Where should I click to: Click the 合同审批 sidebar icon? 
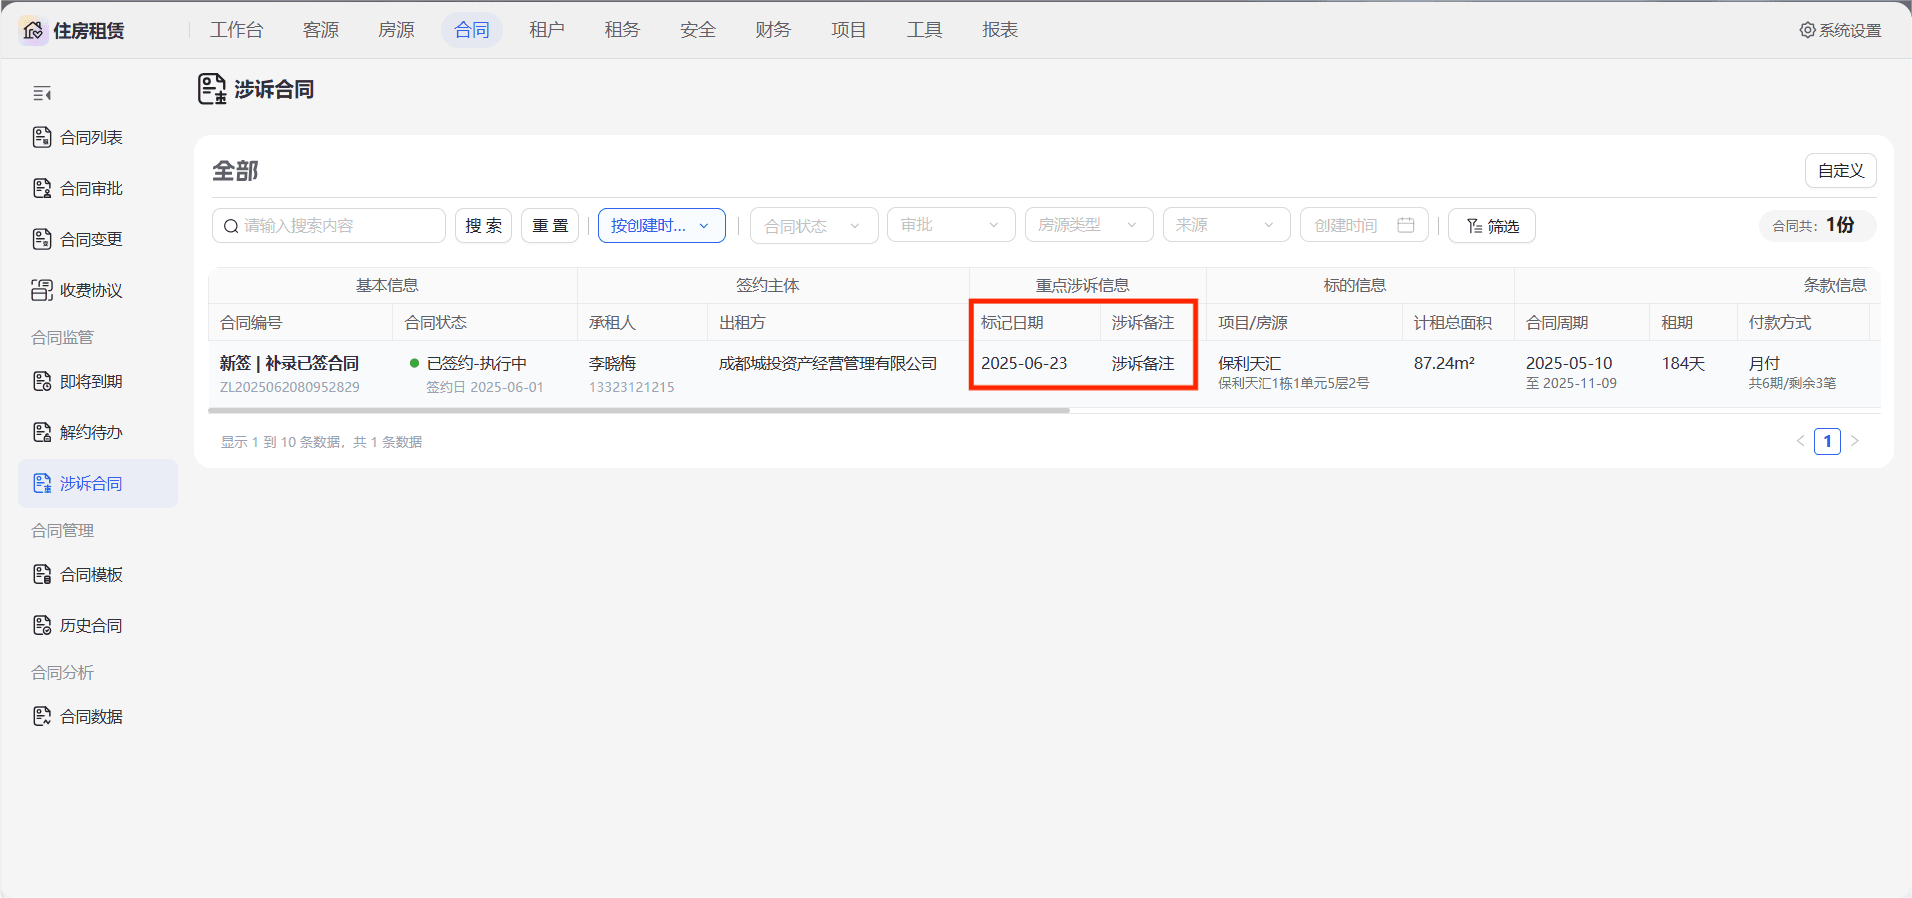[42, 188]
